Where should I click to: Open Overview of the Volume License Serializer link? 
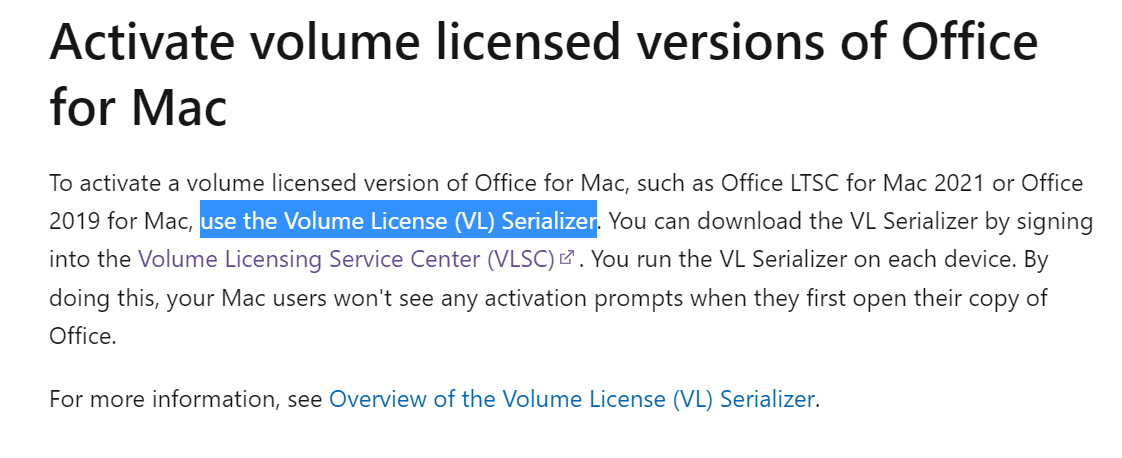[x=571, y=399]
